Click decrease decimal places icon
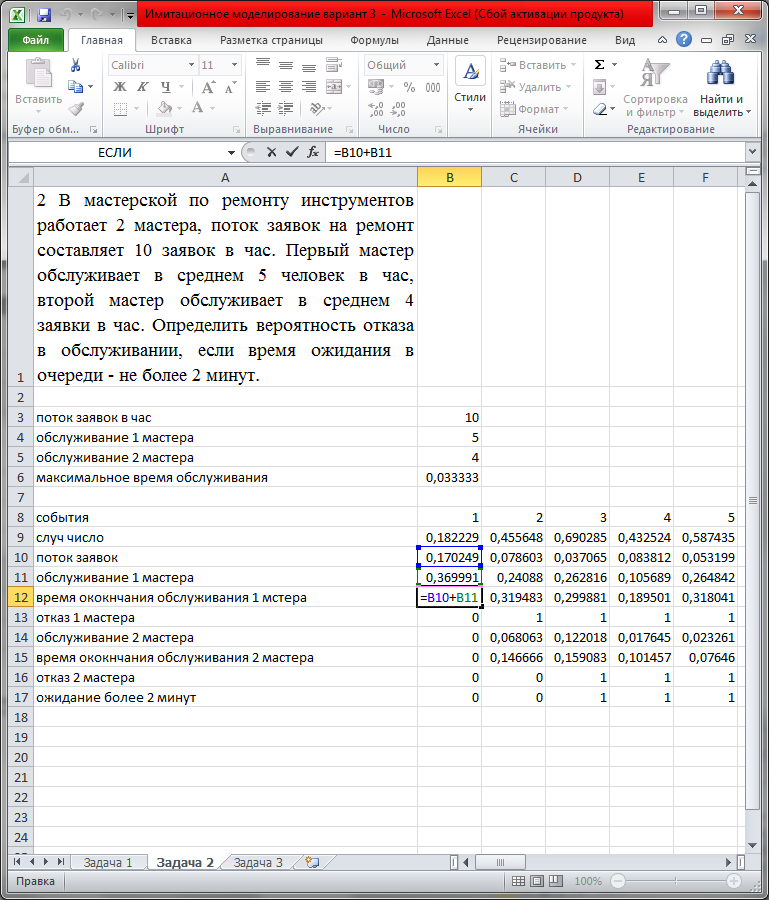 [x=398, y=108]
